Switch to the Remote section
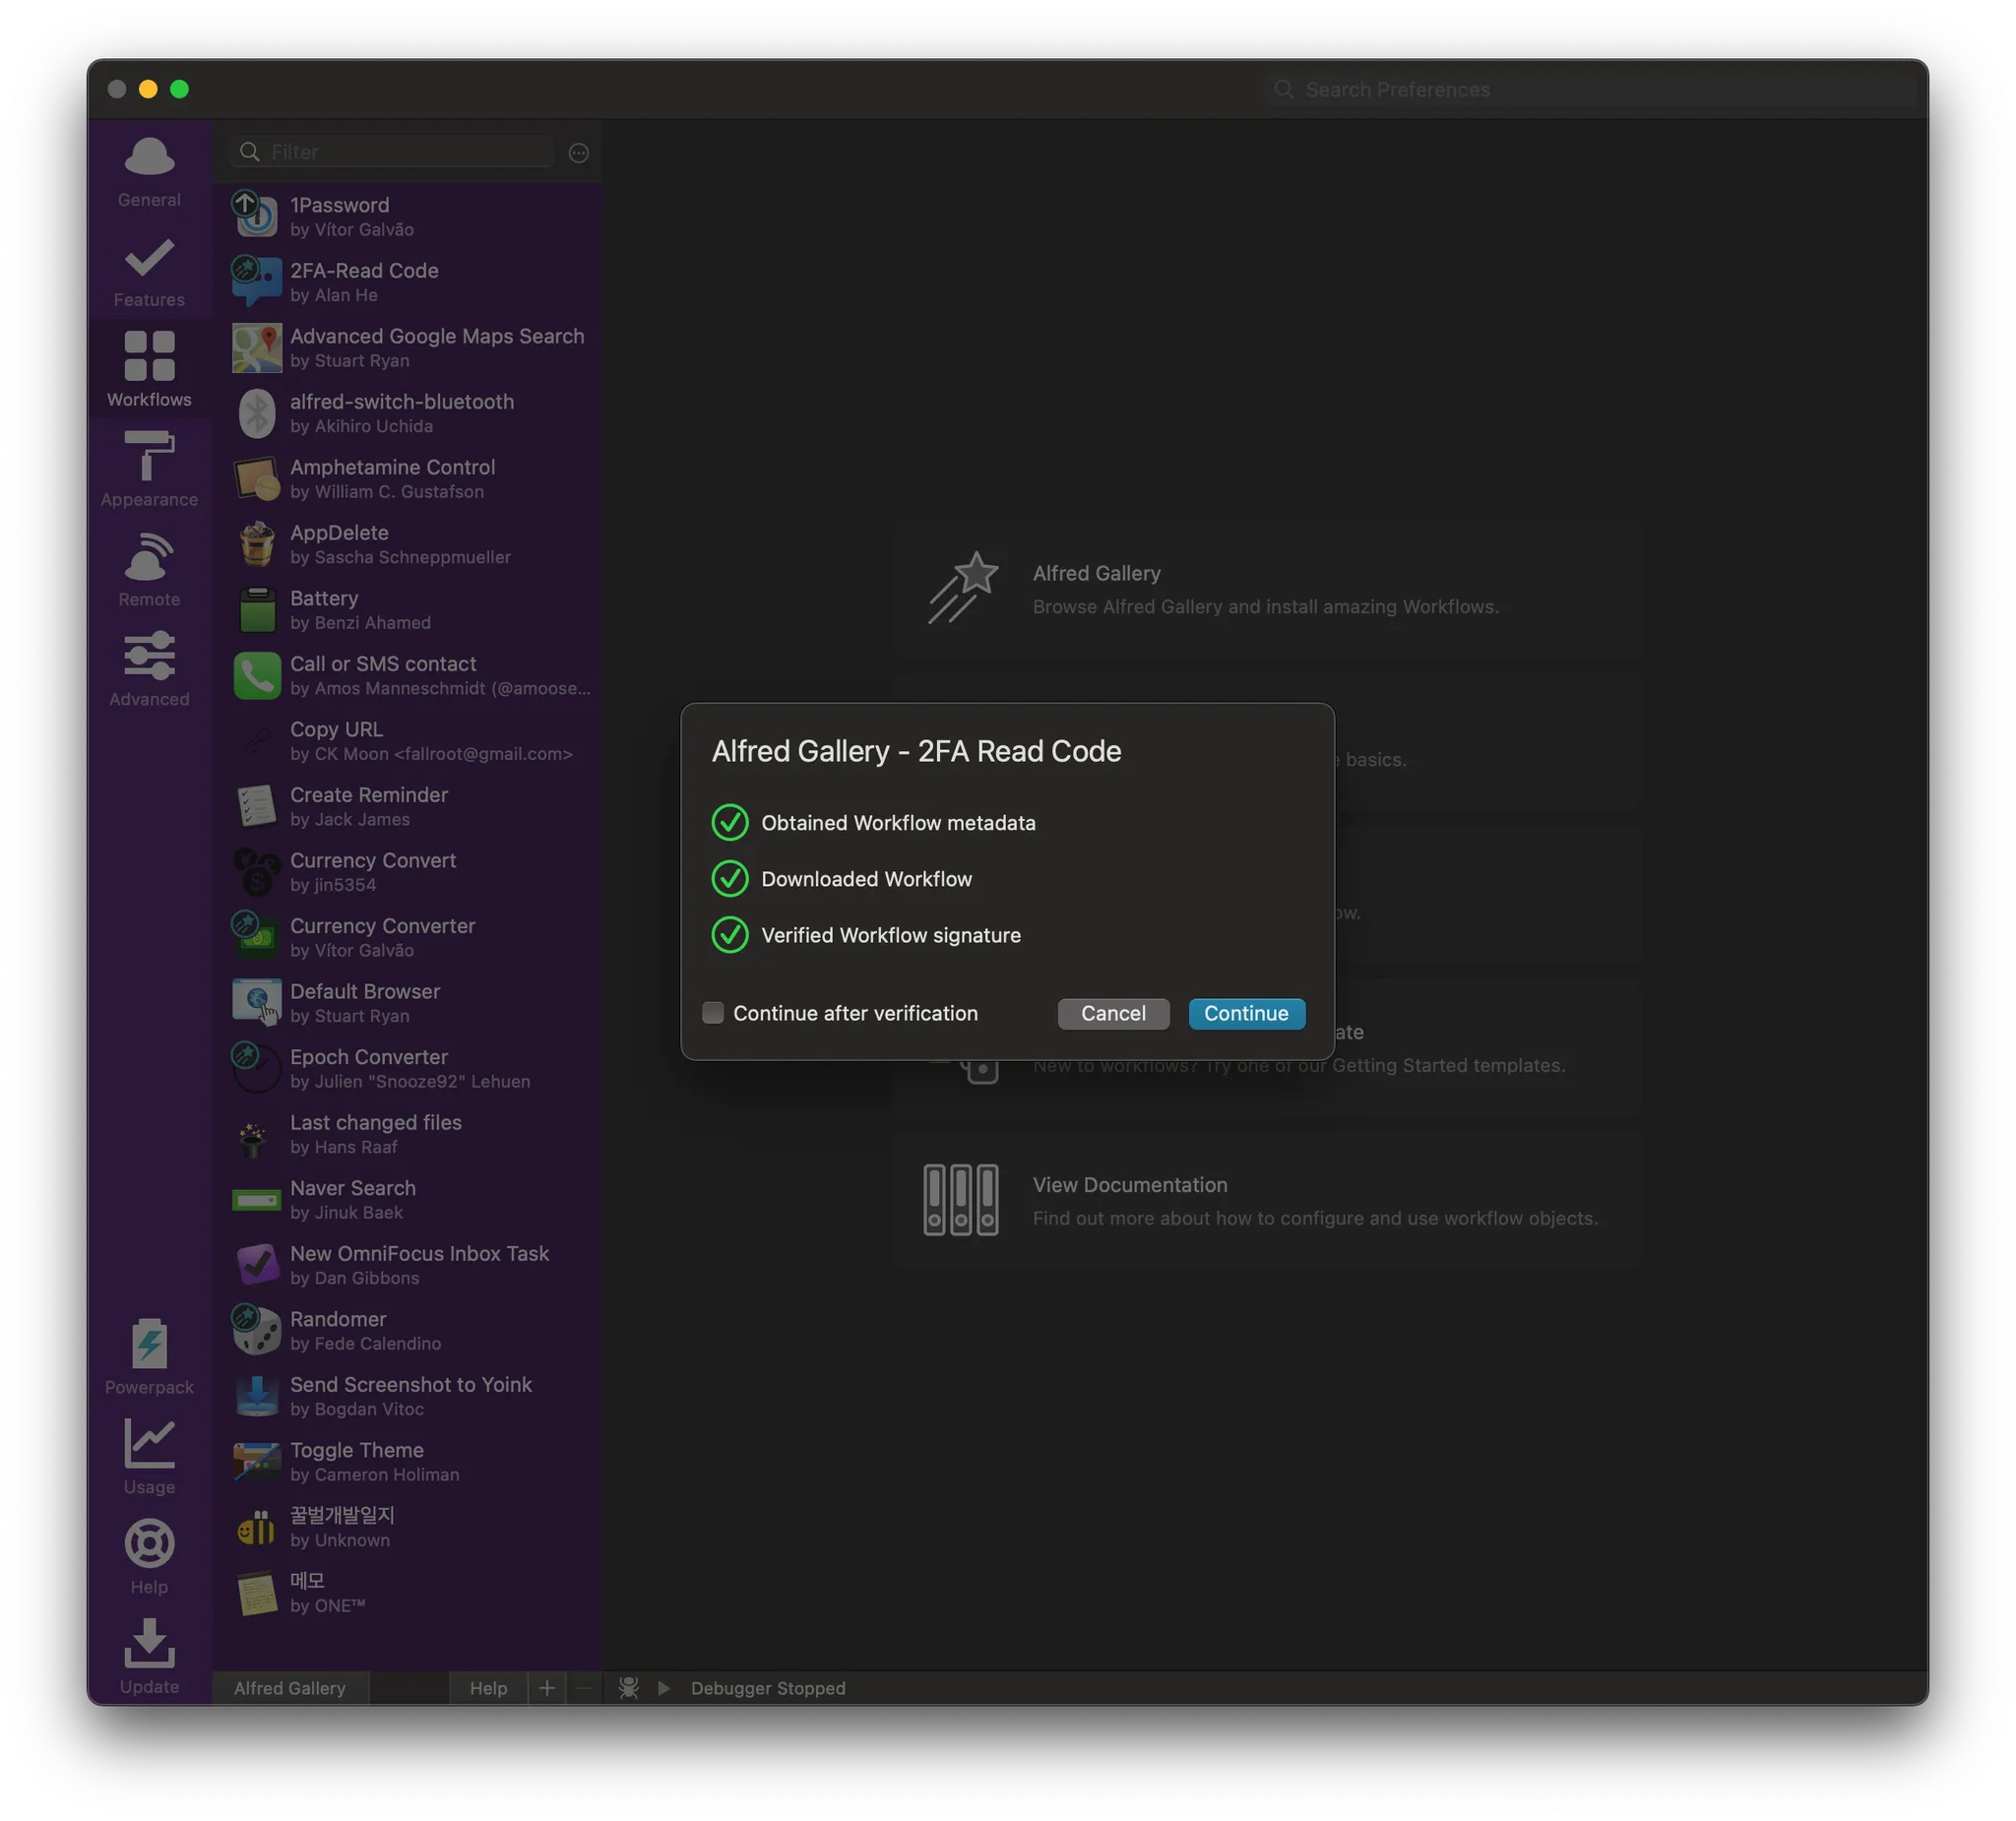The height and width of the screenshot is (1821, 2016). [x=148, y=566]
